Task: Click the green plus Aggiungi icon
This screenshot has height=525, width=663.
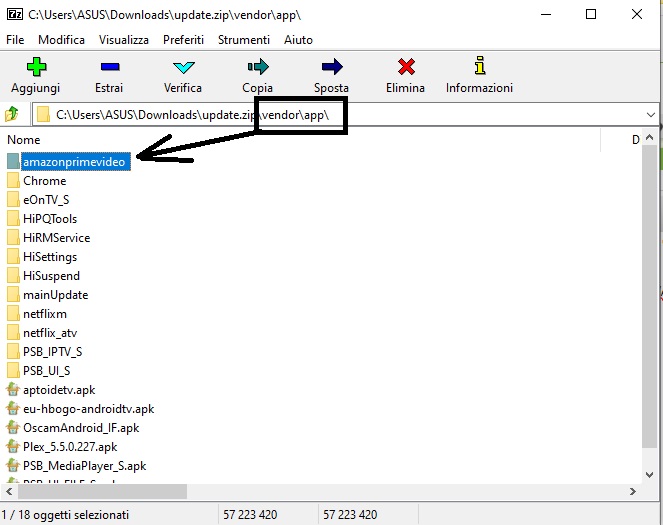Action: [x=36, y=67]
